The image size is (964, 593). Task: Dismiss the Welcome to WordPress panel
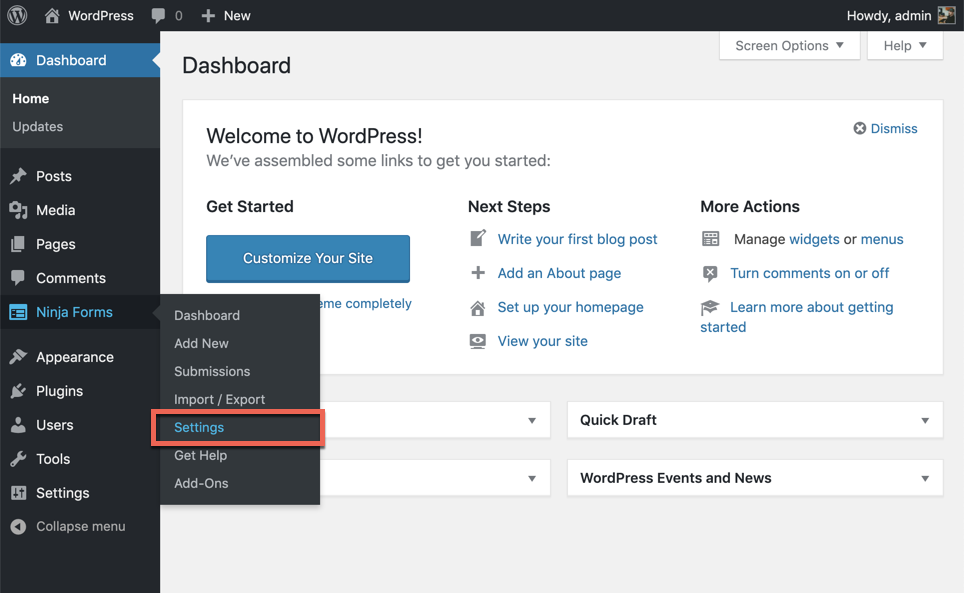tap(885, 128)
